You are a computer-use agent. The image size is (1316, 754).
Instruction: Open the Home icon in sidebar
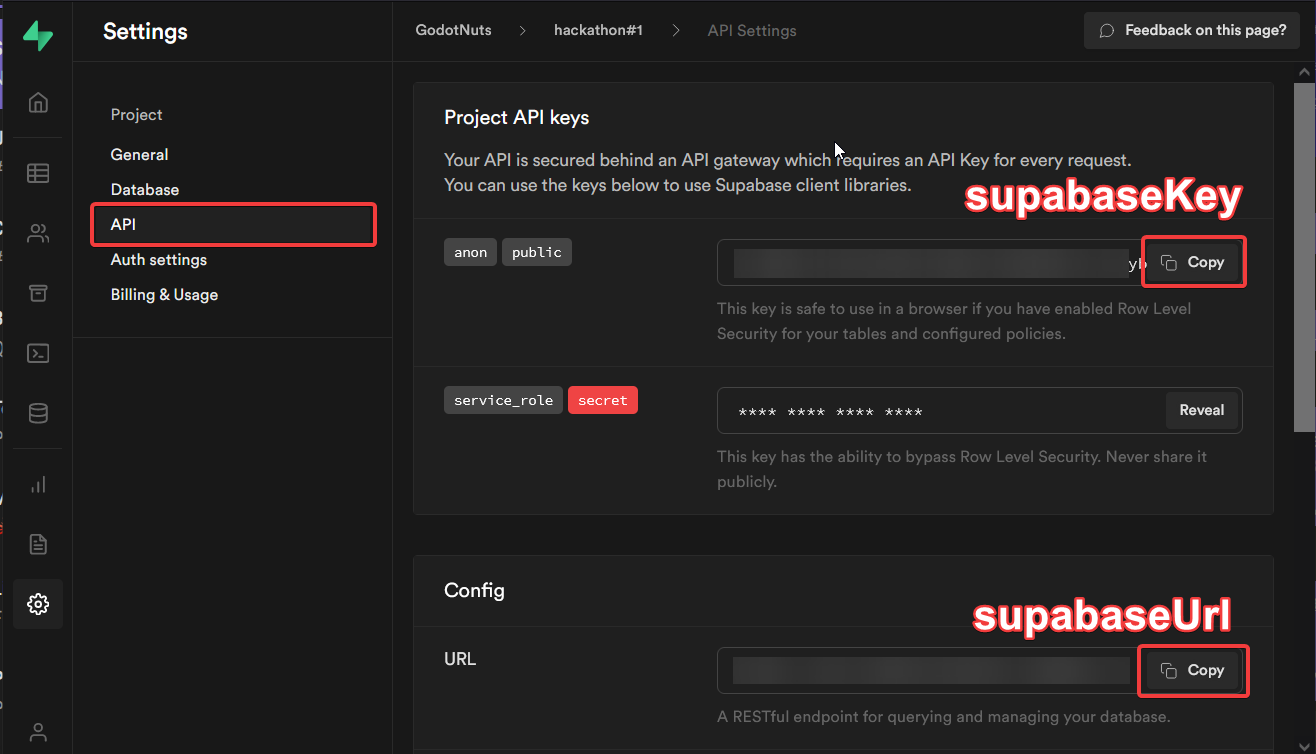(x=38, y=103)
